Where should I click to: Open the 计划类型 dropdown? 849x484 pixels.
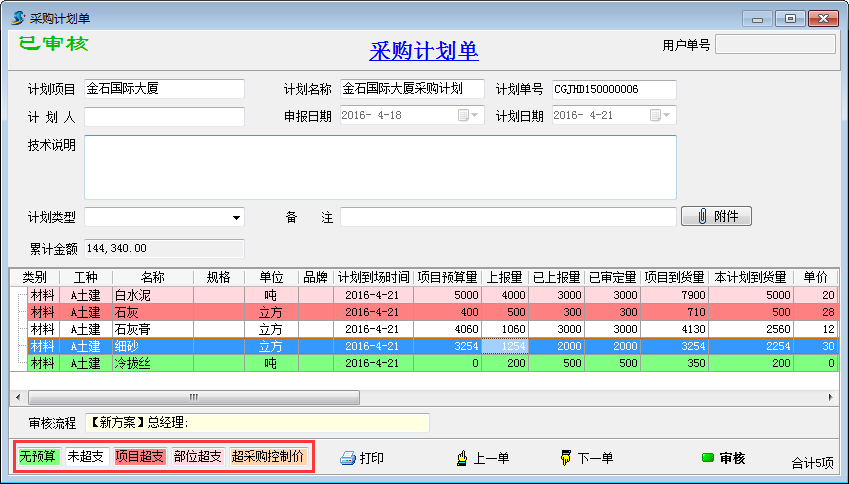click(237, 217)
